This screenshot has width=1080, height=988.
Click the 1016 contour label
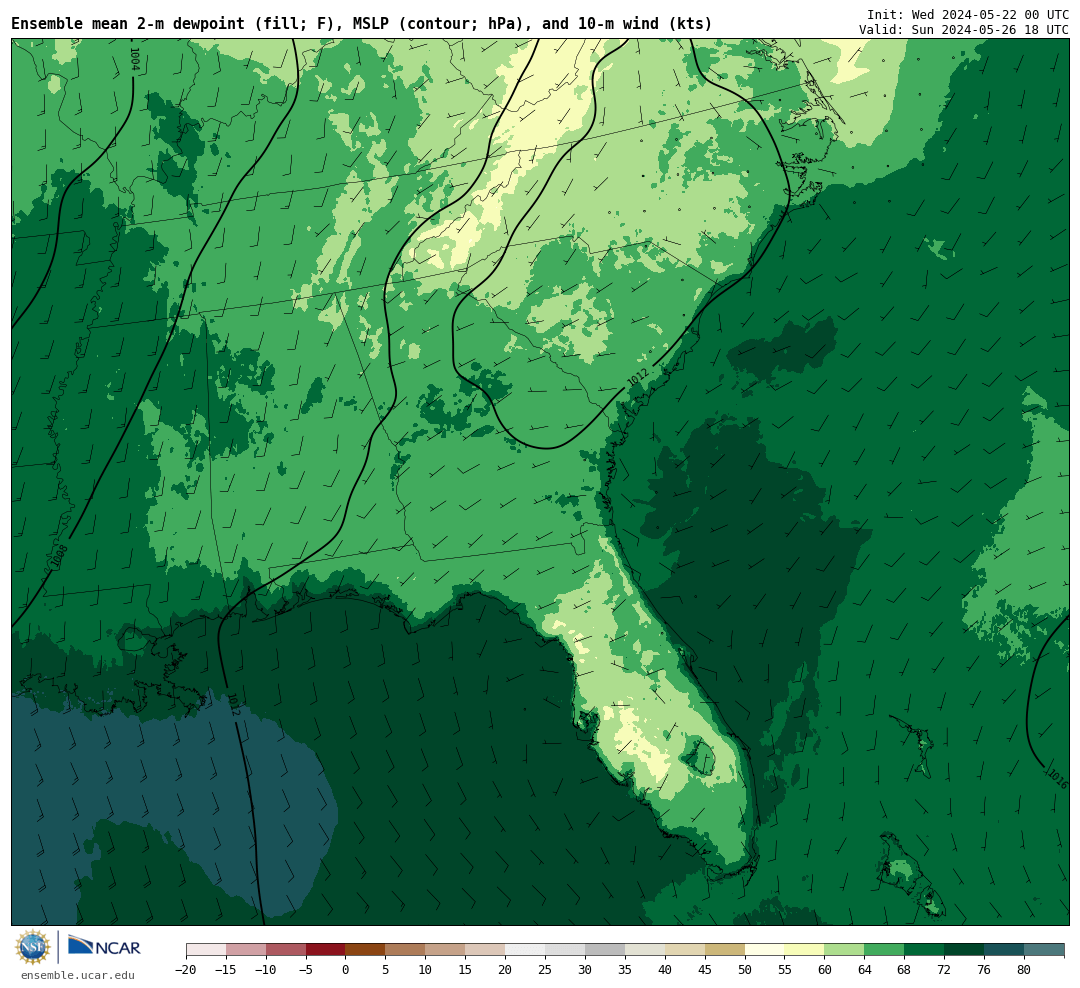coord(1057,778)
